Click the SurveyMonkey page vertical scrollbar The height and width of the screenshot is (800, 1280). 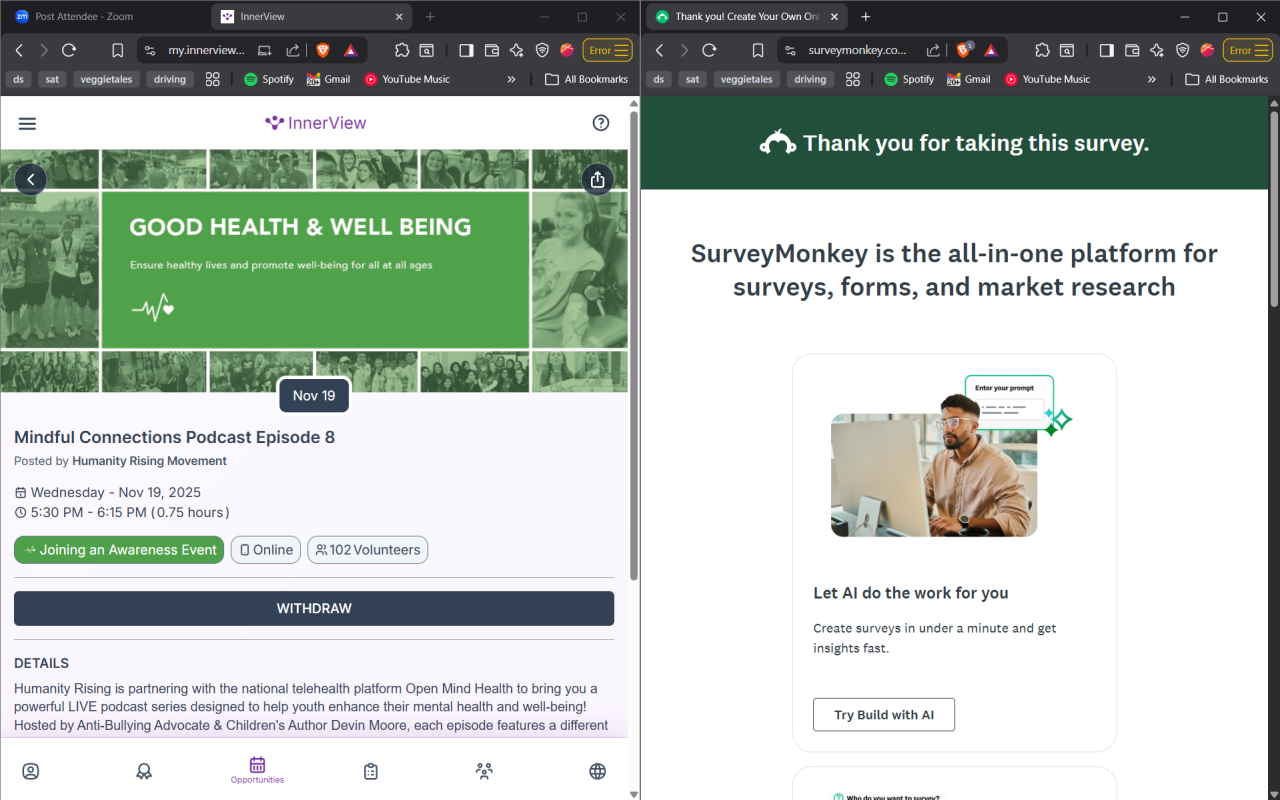tap(1274, 208)
